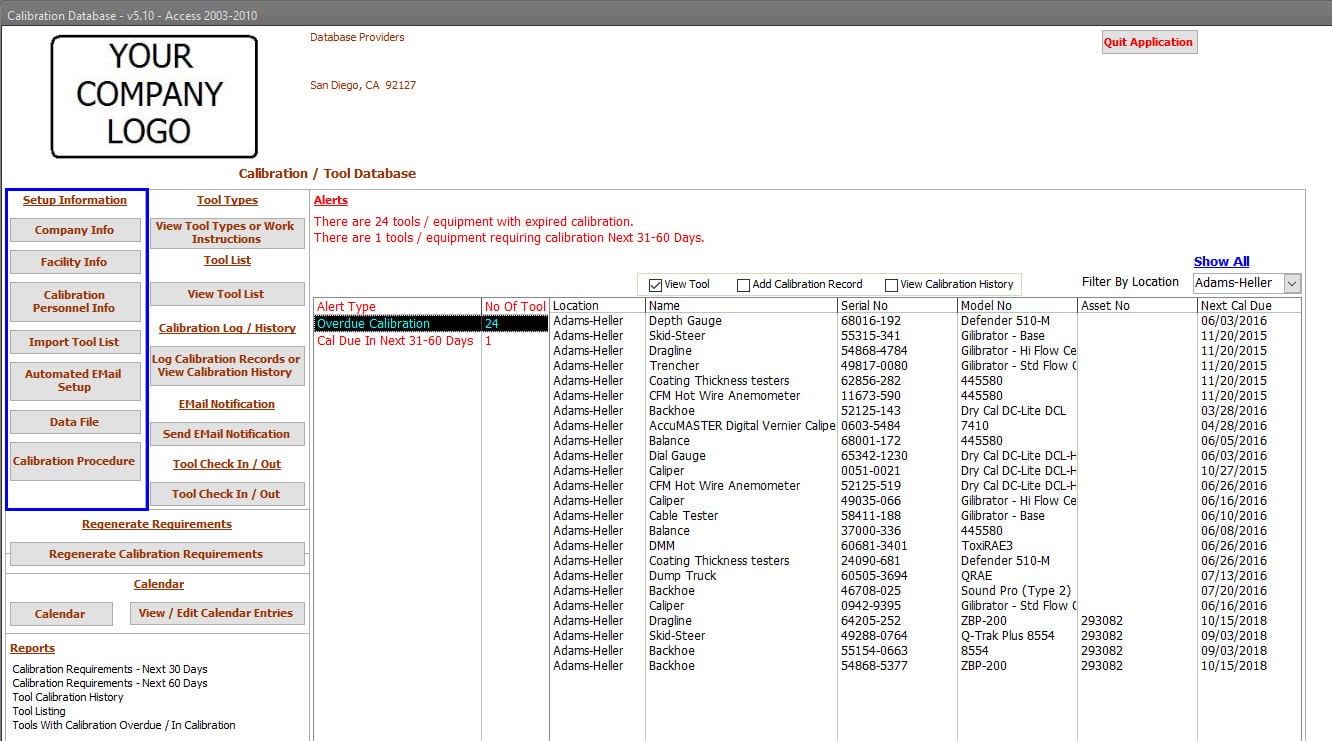Click the Alert Type column header

coord(398,307)
